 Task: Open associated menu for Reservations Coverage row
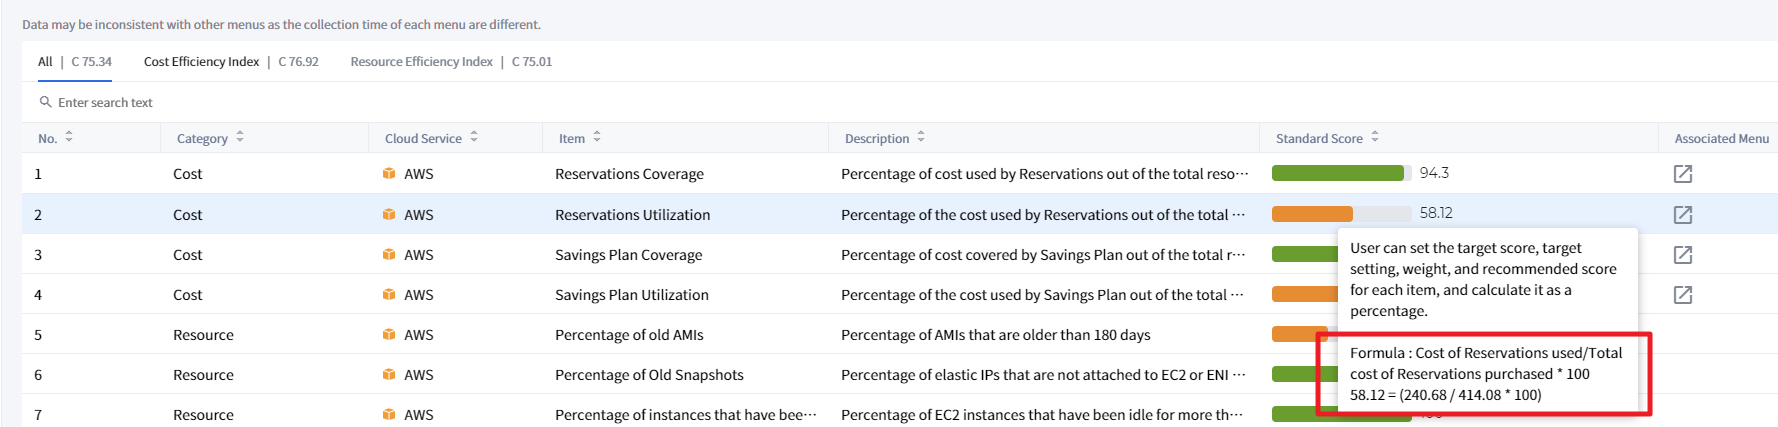pyautogui.click(x=1682, y=174)
